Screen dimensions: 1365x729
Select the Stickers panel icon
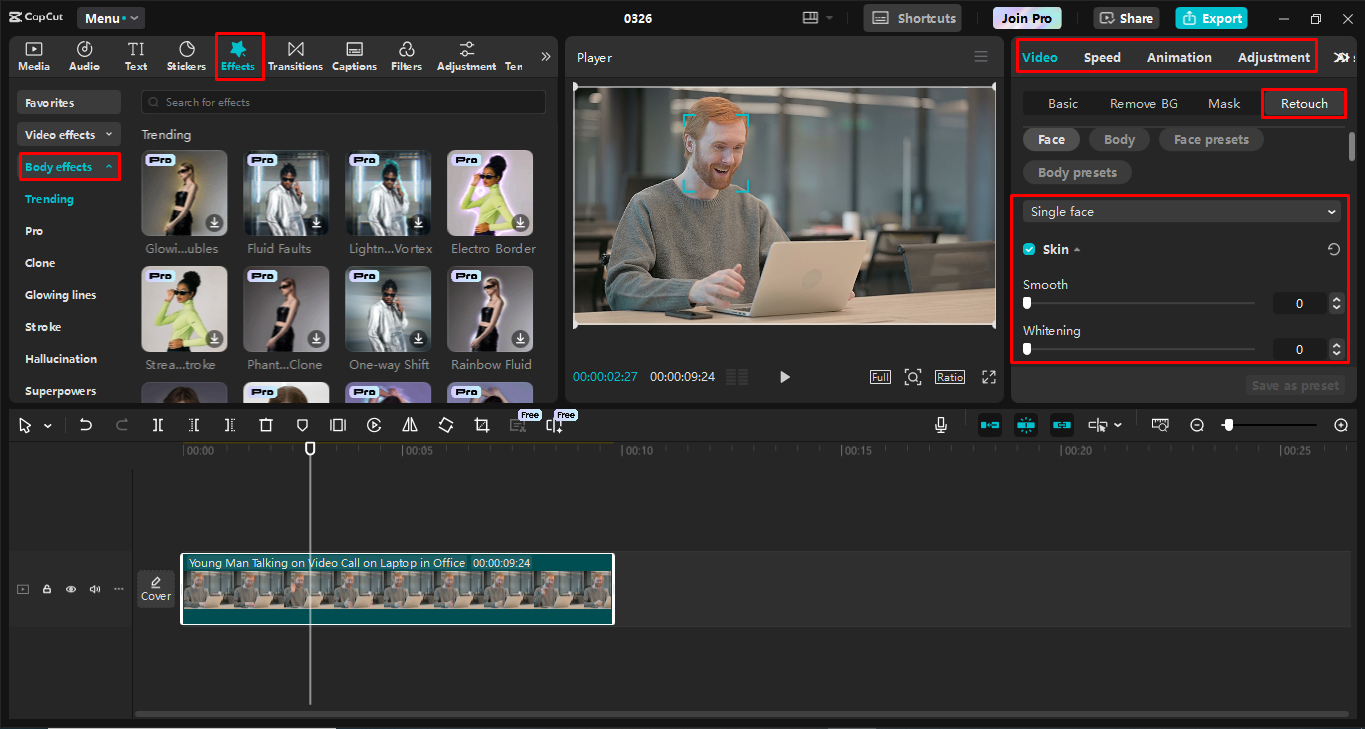click(186, 56)
